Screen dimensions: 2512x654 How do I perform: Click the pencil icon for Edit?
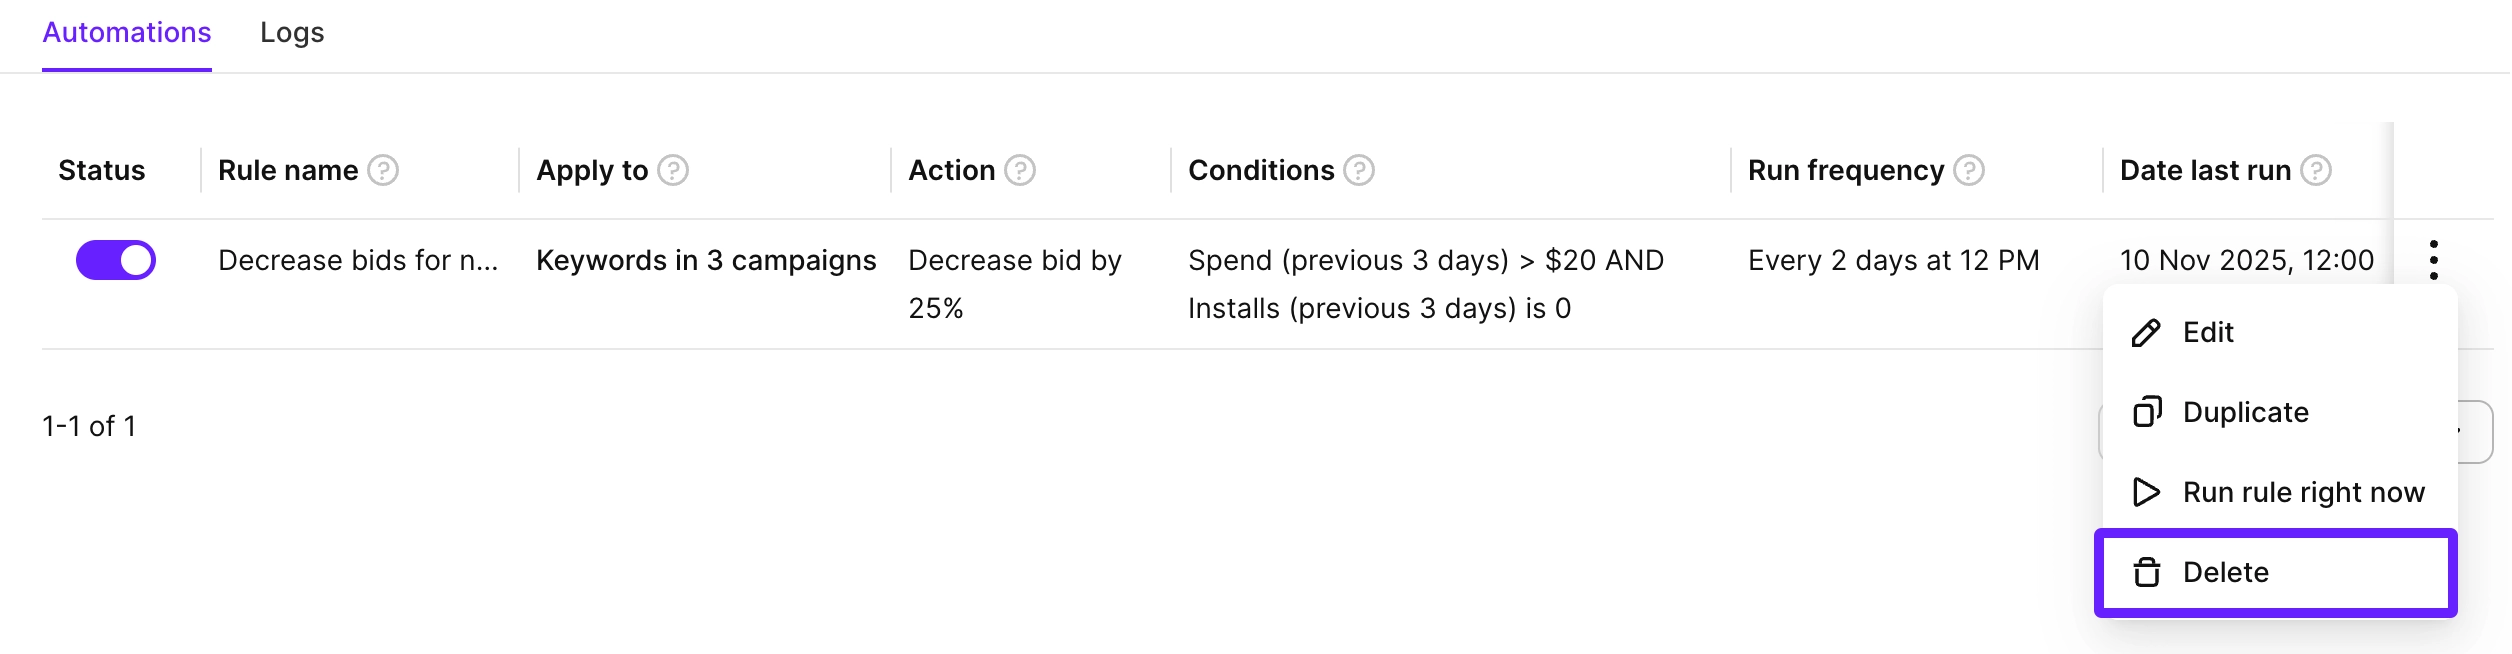coord(2146,333)
